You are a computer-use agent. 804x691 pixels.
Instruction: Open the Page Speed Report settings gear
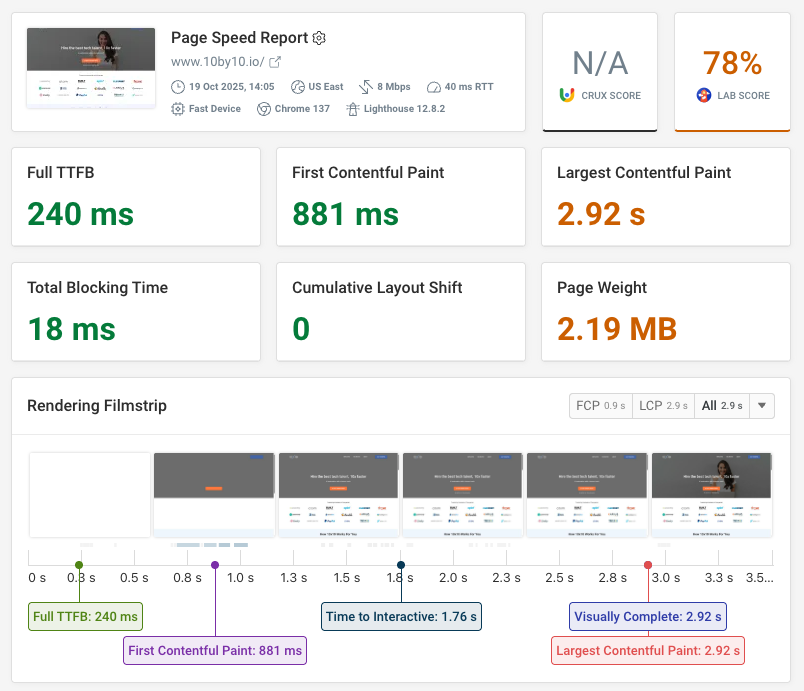[320, 38]
